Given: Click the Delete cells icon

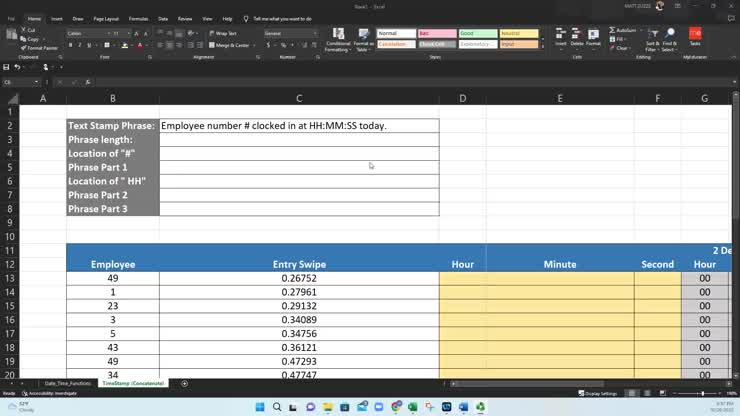Looking at the screenshot, I should pyautogui.click(x=577, y=38).
